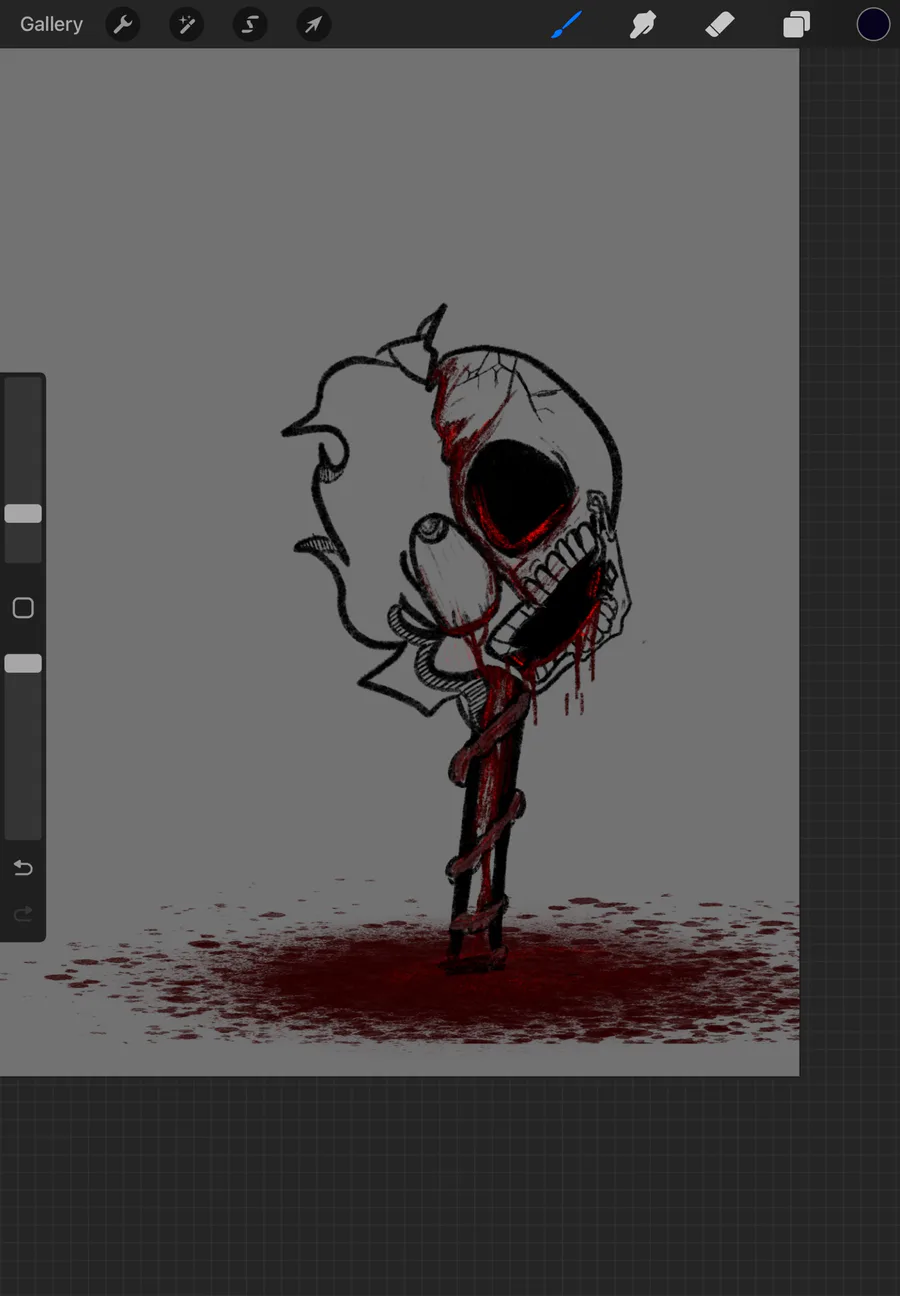
Task: Select the Smudge tool
Action: (x=643, y=24)
